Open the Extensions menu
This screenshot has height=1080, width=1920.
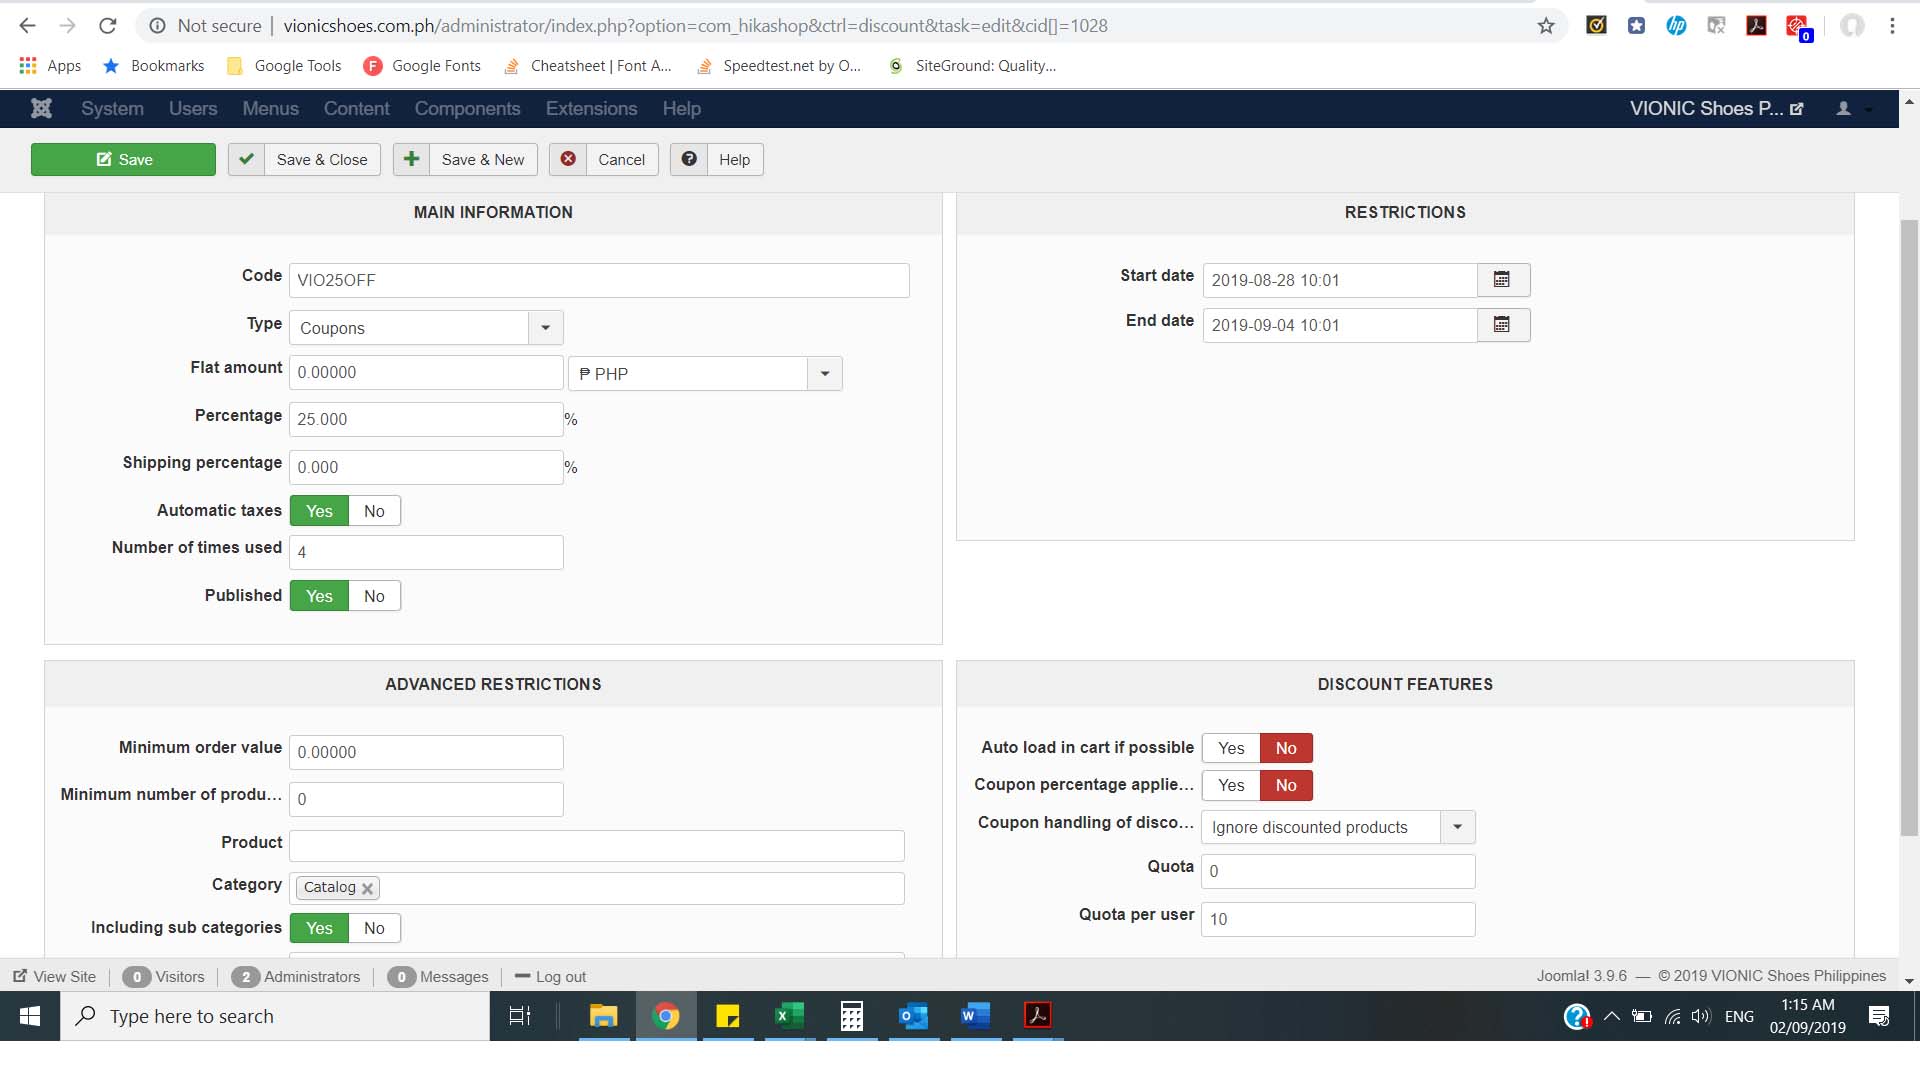[591, 108]
